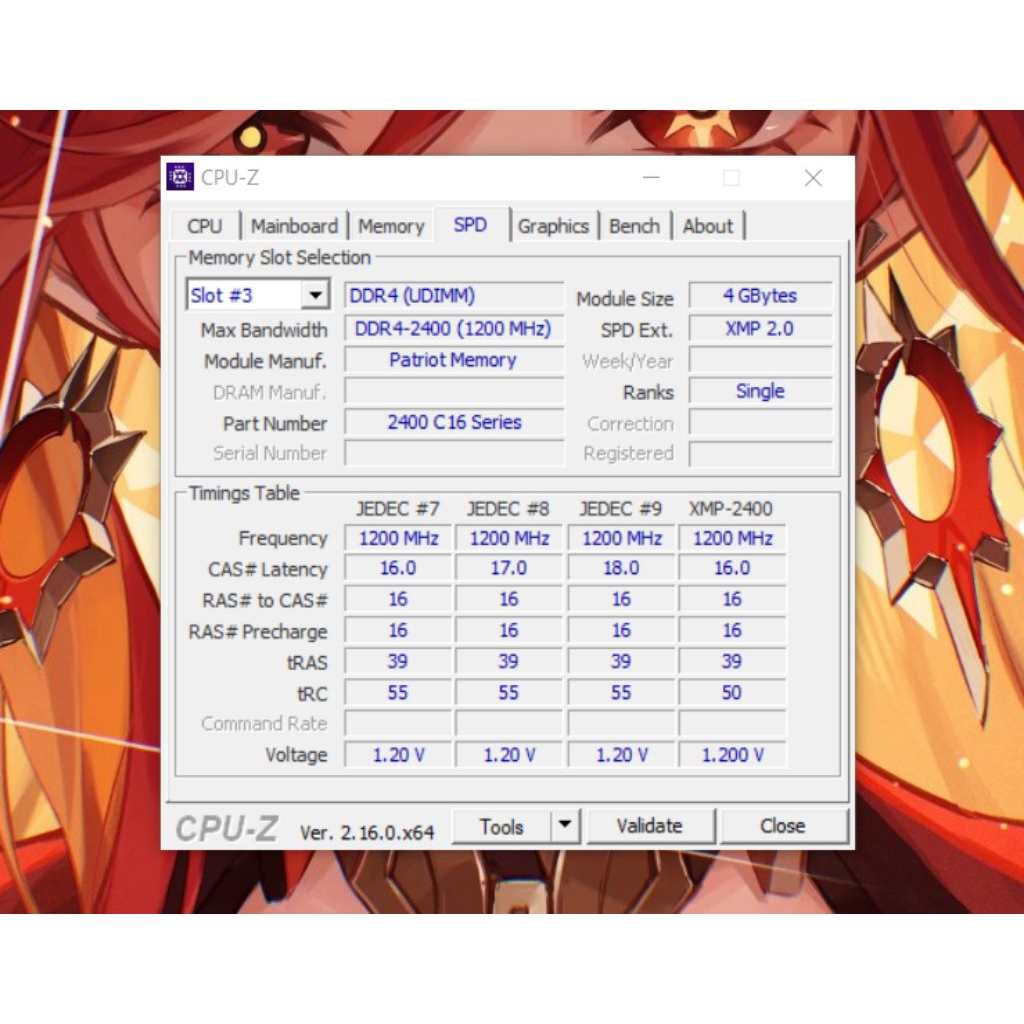Minimize the CPU-Z window

[651, 178]
